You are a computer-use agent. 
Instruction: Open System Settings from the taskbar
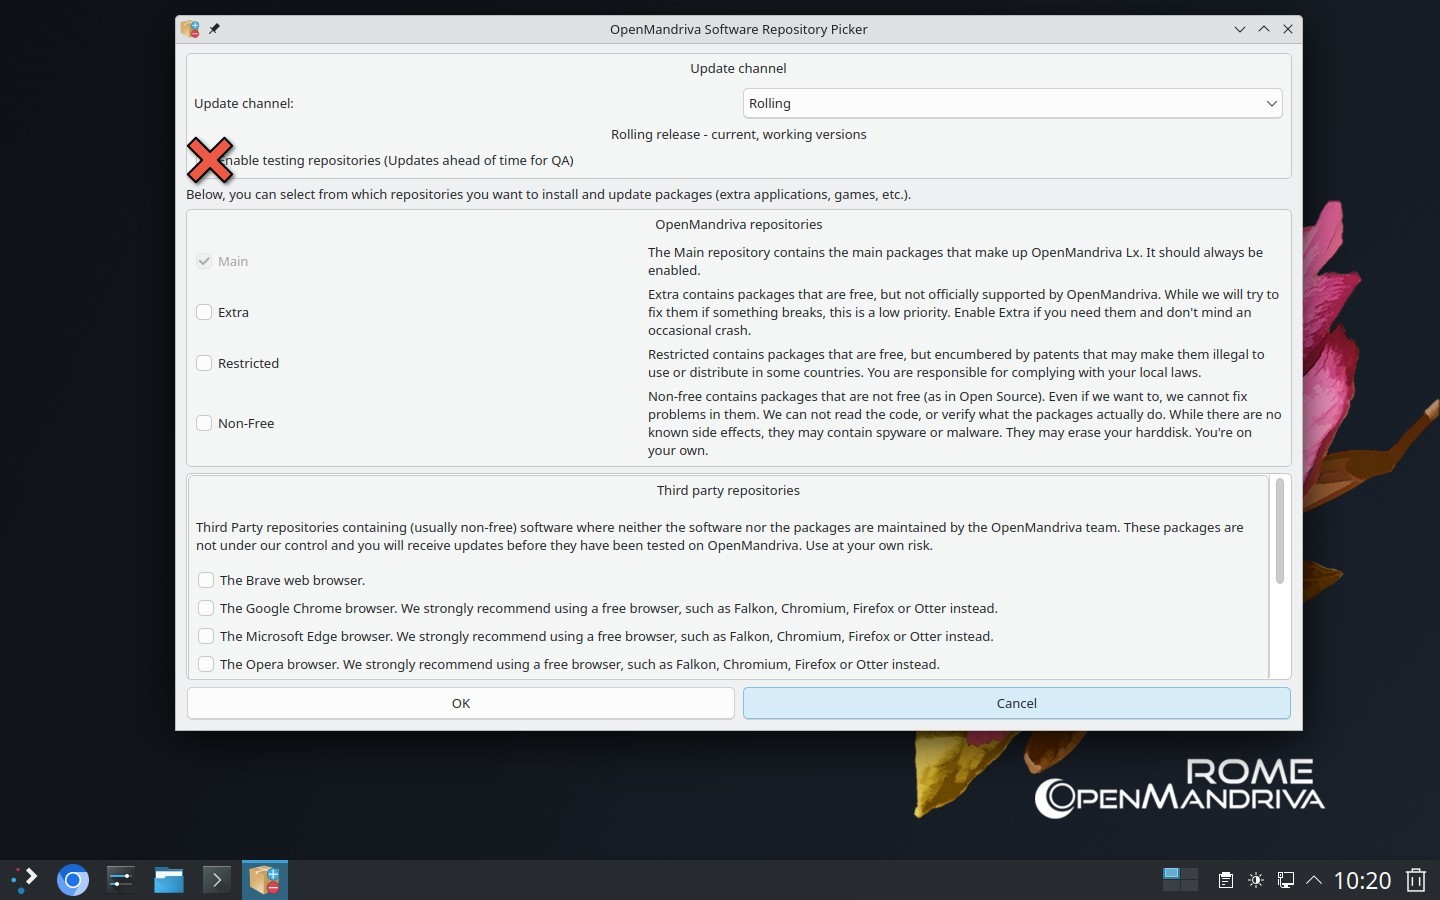[x=120, y=880]
